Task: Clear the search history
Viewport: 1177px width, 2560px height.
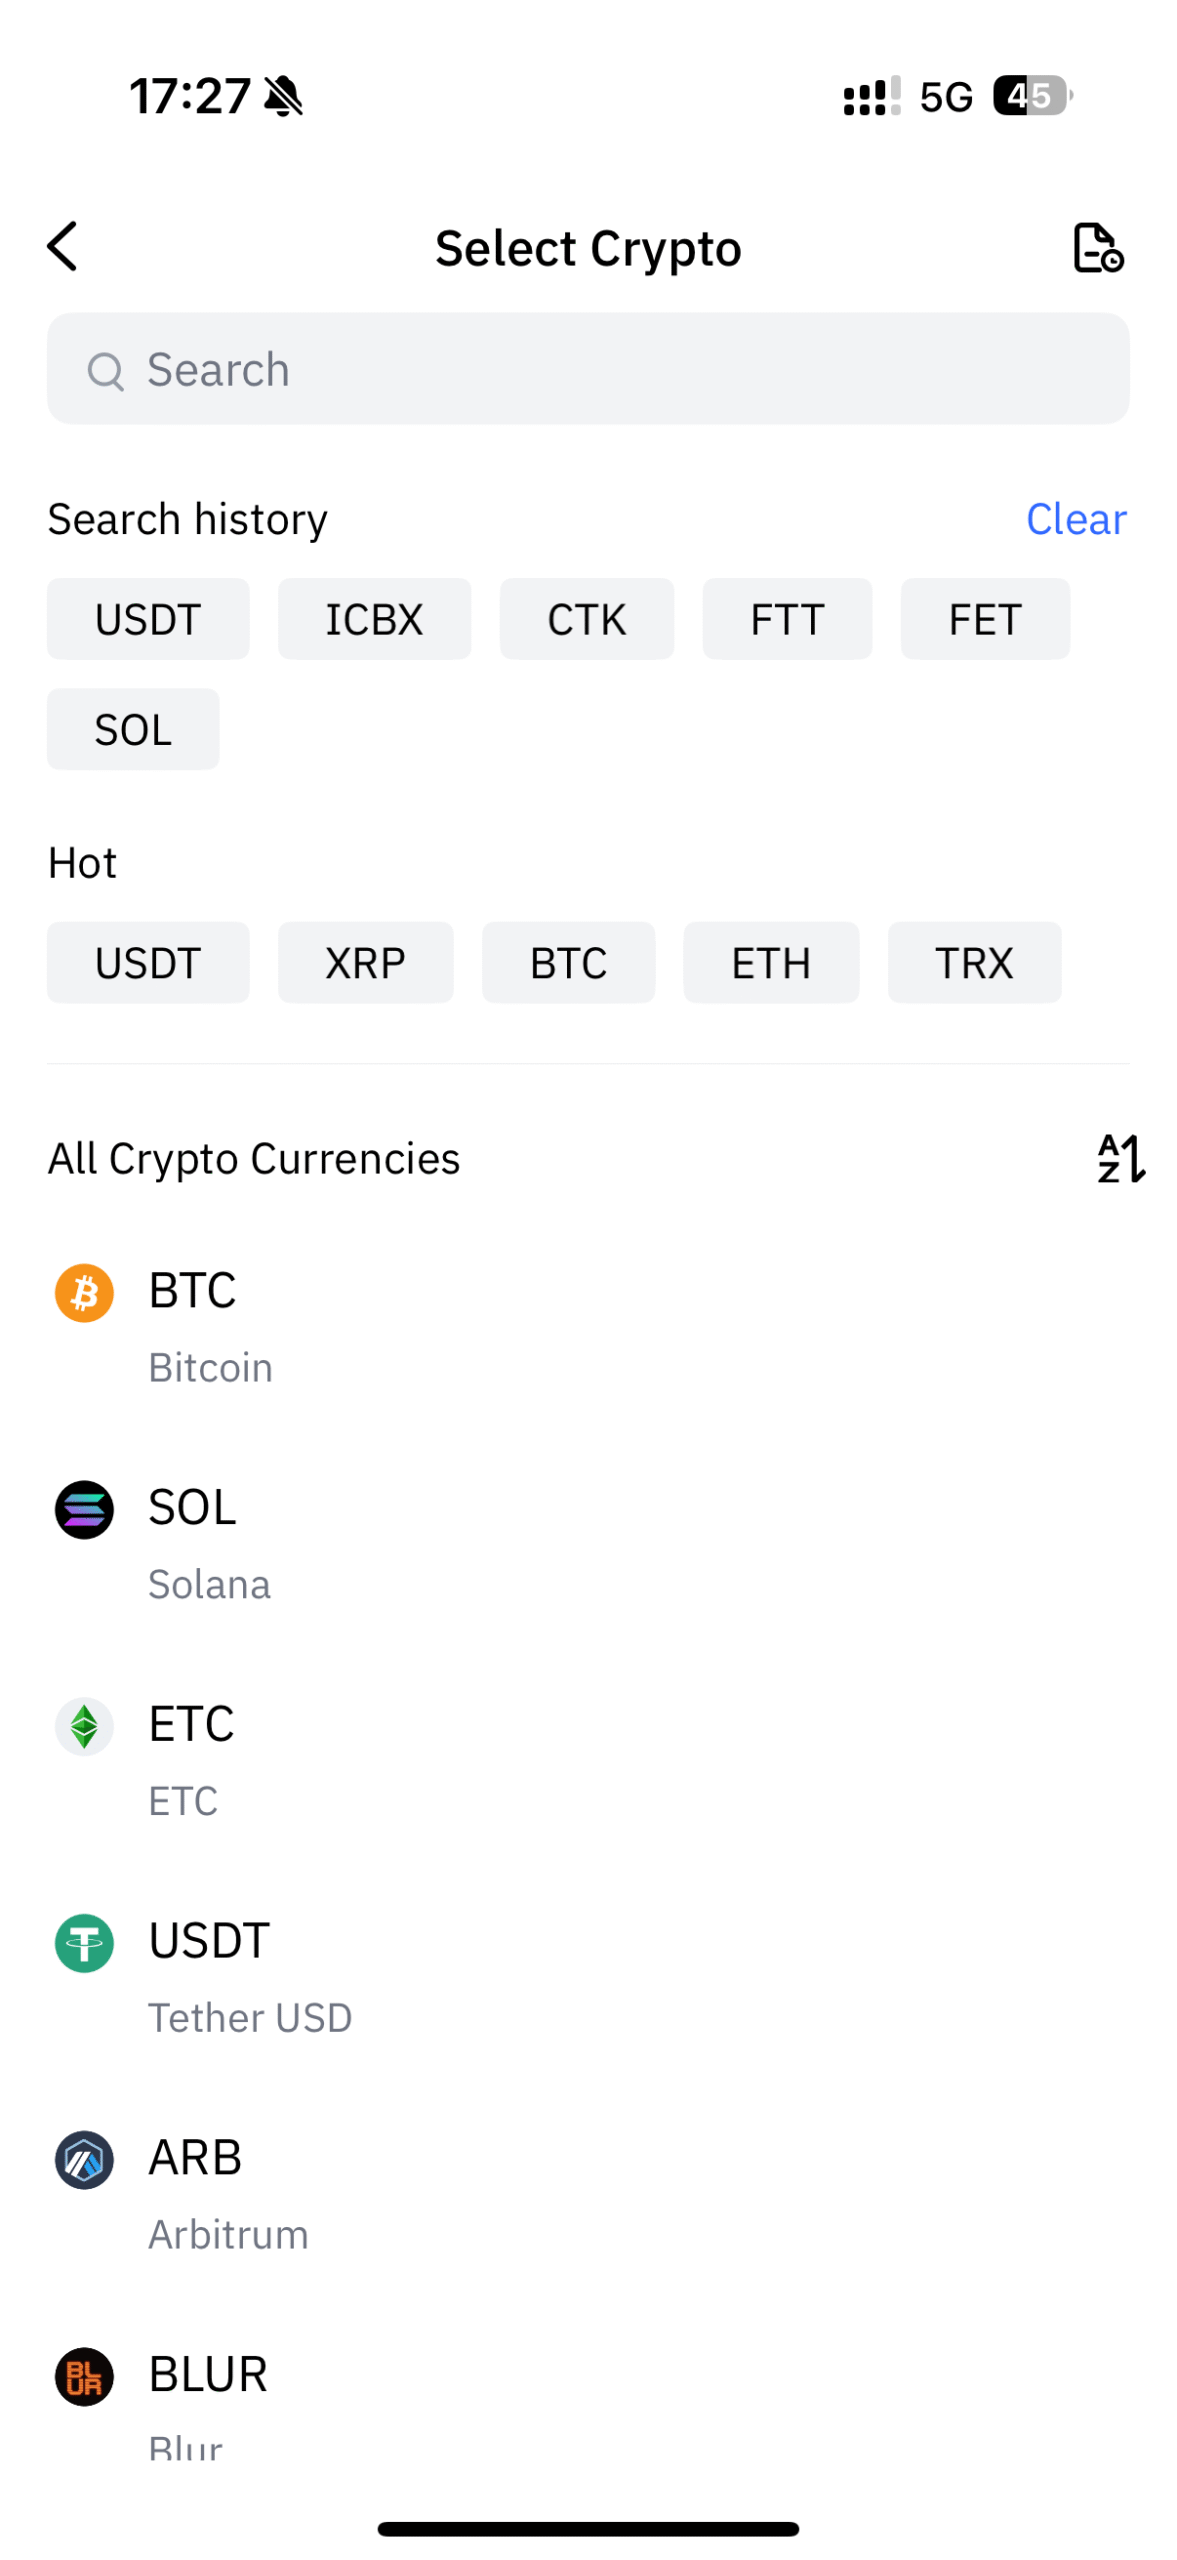Action: pos(1075,519)
